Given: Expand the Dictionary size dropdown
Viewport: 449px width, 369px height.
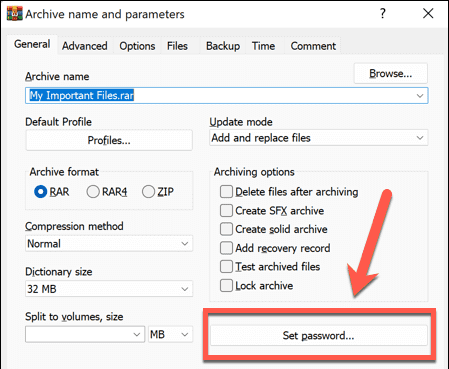Looking at the screenshot, I should (109, 289).
